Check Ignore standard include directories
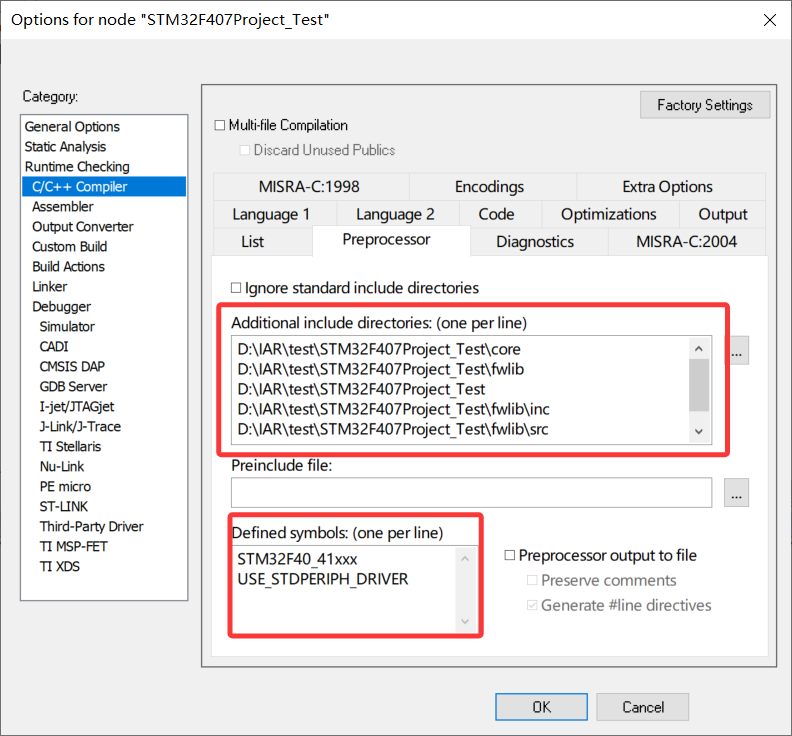Screen dimensions: 792x736 click(236, 288)
